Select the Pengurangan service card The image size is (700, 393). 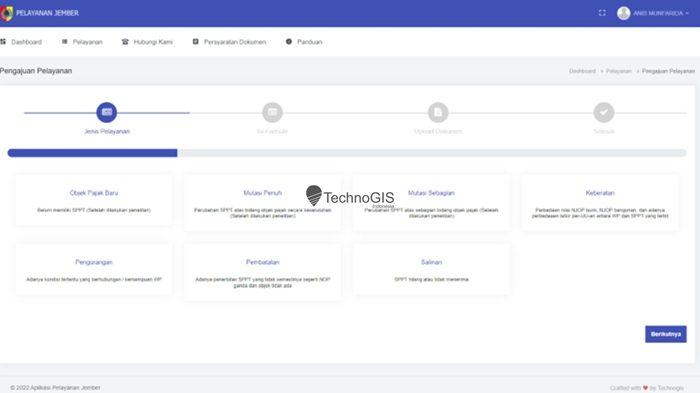coord(94,269)
